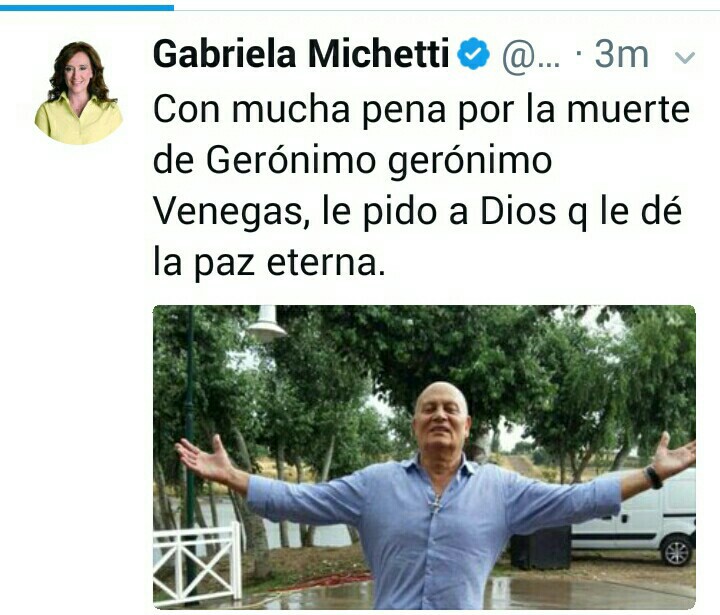Click tweet text "la paz eterna."
Screen dimensions: 720x615
pos(269,264)
